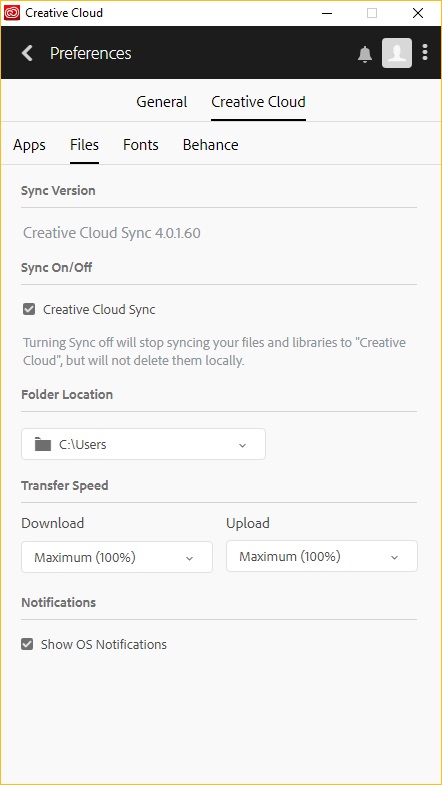
Task: Open the Behance sub-tab
Action: pos(211,145)
